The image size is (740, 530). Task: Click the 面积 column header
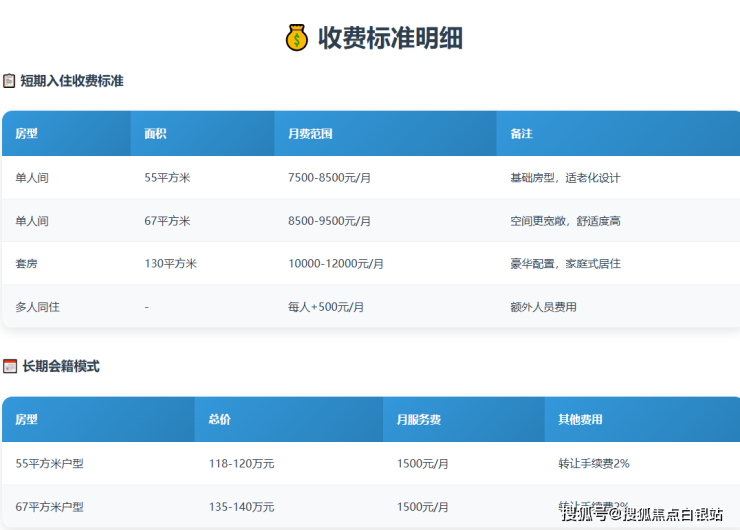[x=155, y=133]
